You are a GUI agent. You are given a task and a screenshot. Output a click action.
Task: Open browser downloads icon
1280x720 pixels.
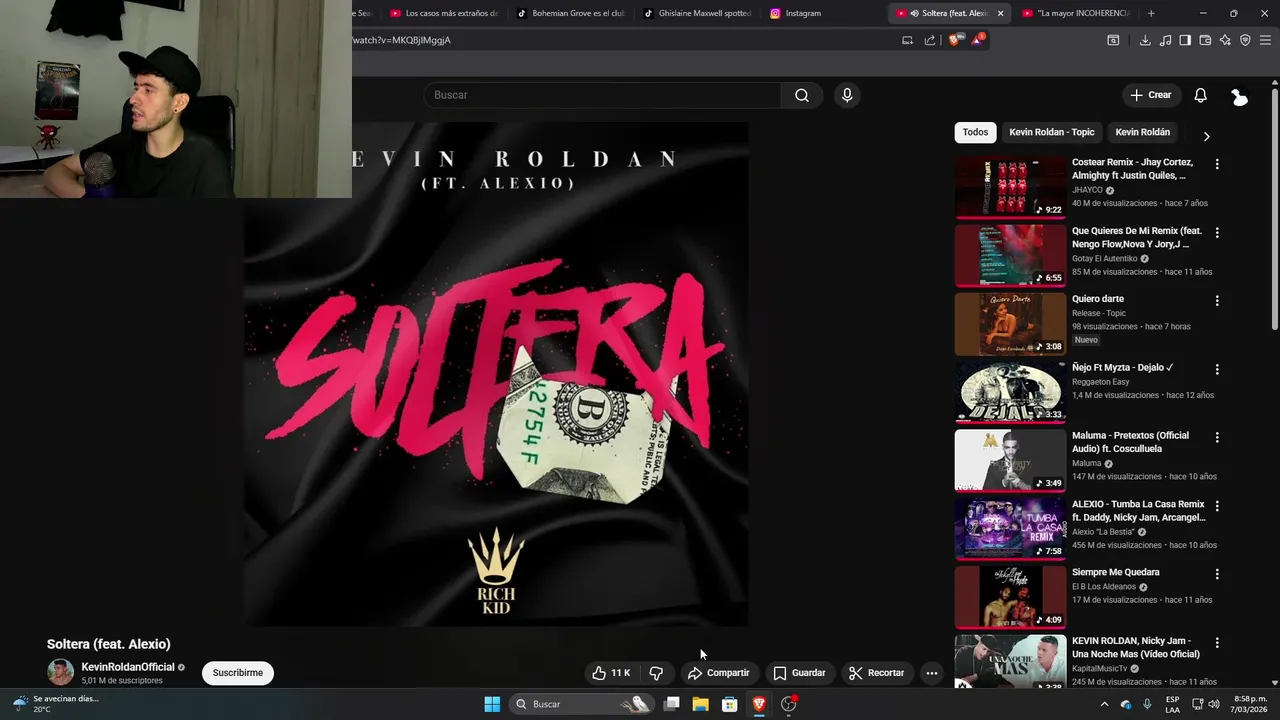[1145, 40]
